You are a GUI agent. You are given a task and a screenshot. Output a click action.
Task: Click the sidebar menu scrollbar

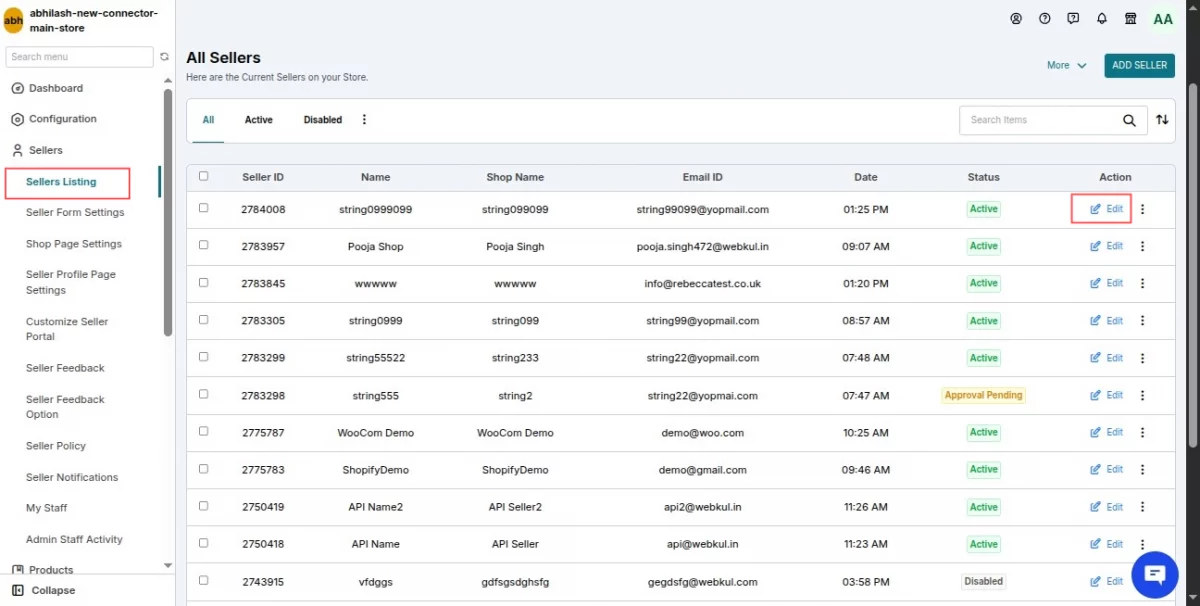point(168,215)
